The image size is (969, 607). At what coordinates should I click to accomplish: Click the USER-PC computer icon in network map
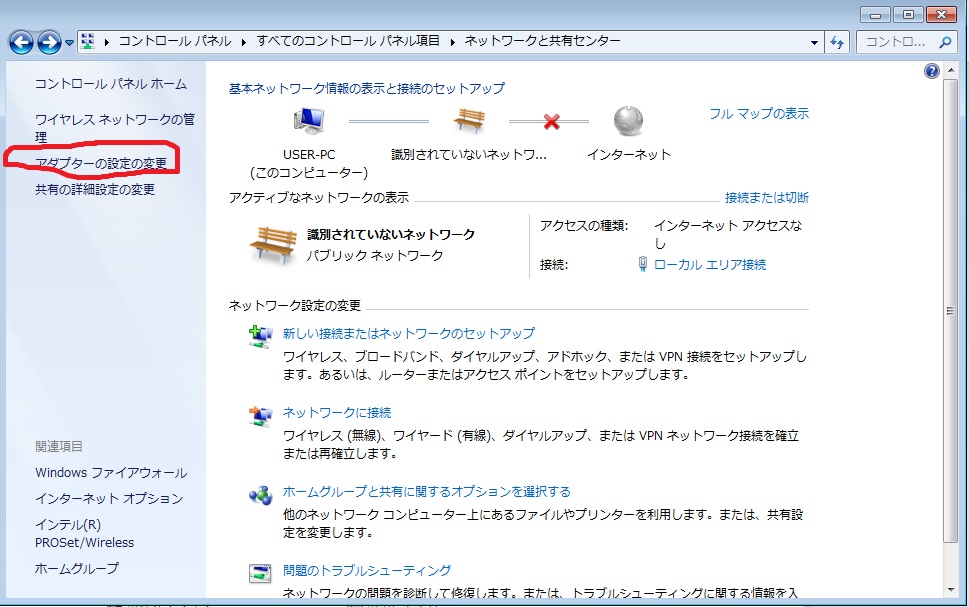click(308, 119)
